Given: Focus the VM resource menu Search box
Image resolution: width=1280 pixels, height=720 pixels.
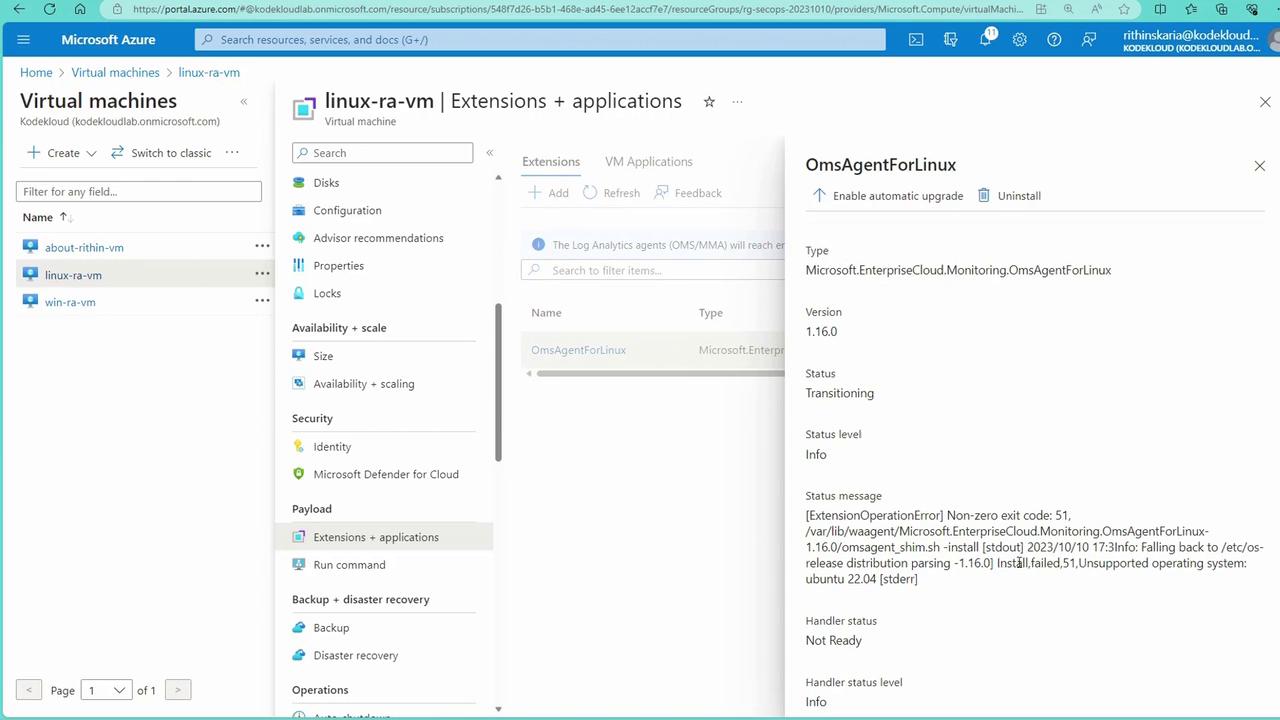Looking at the screenshot, I should click(382, 153).
